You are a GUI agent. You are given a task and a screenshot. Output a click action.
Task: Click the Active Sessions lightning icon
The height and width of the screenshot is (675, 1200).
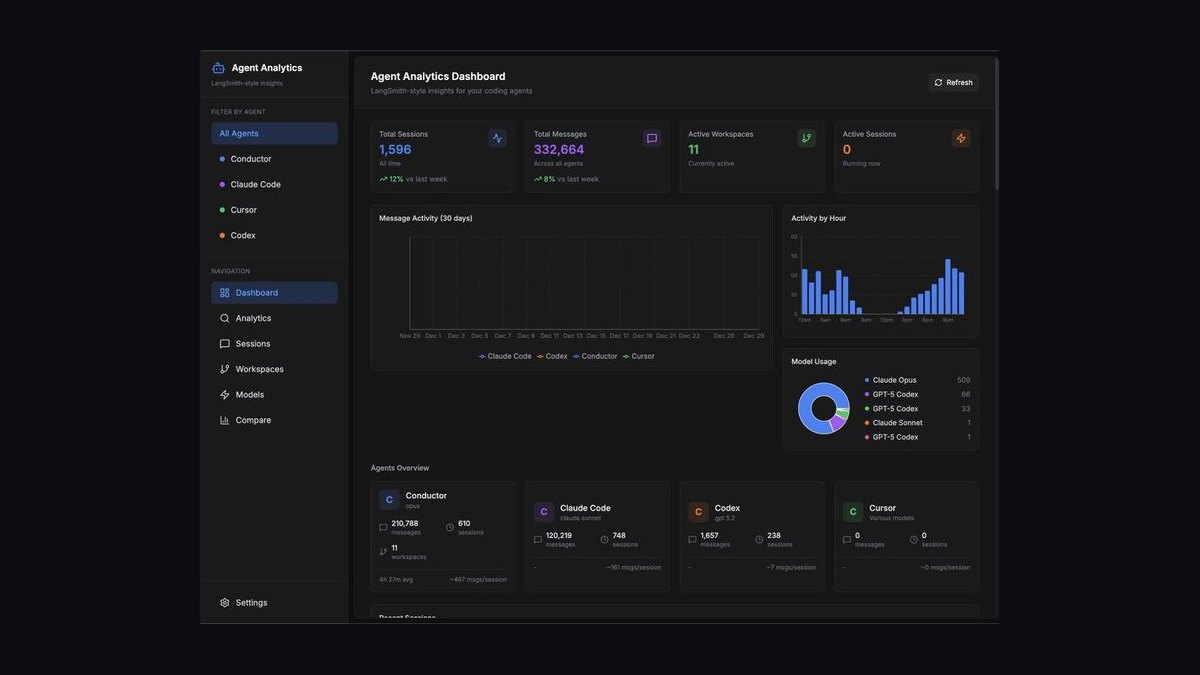(x=961, y=139)
